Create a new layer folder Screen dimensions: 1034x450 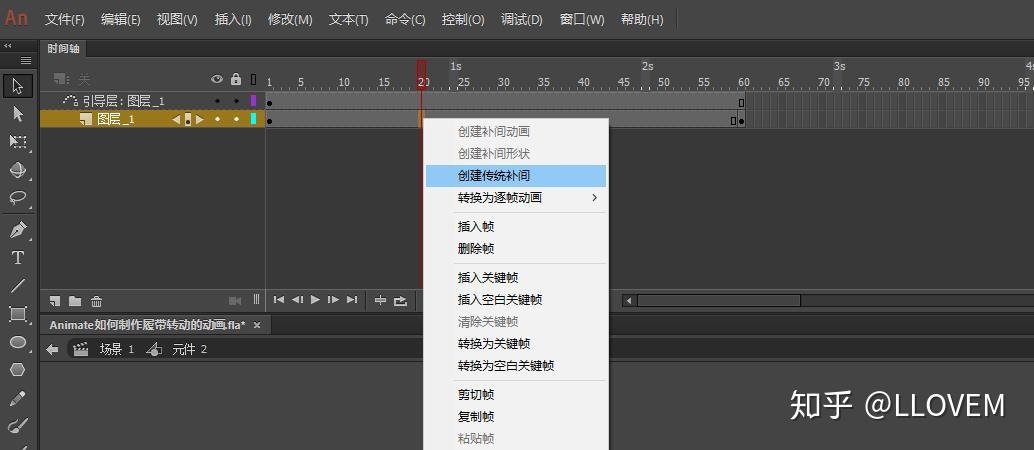[x=75, y=301]
